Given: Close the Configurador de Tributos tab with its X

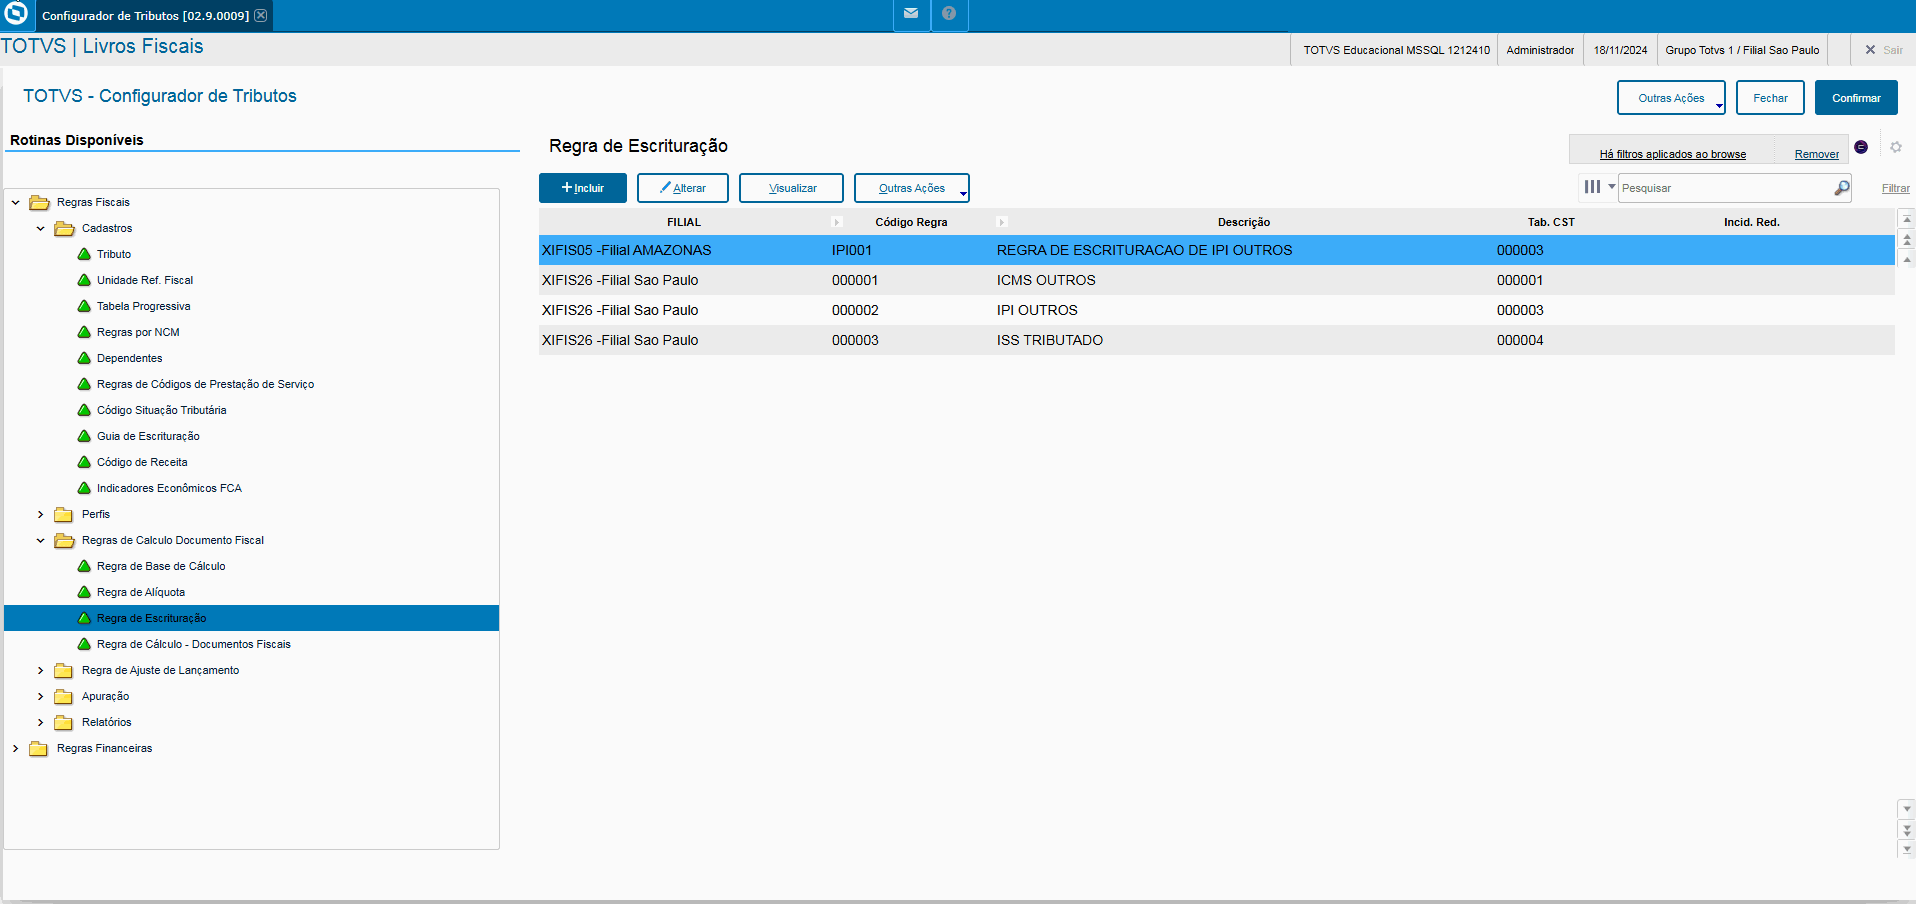Looking at the screenshot, I should pyautogui.click(x=261, y=15).
